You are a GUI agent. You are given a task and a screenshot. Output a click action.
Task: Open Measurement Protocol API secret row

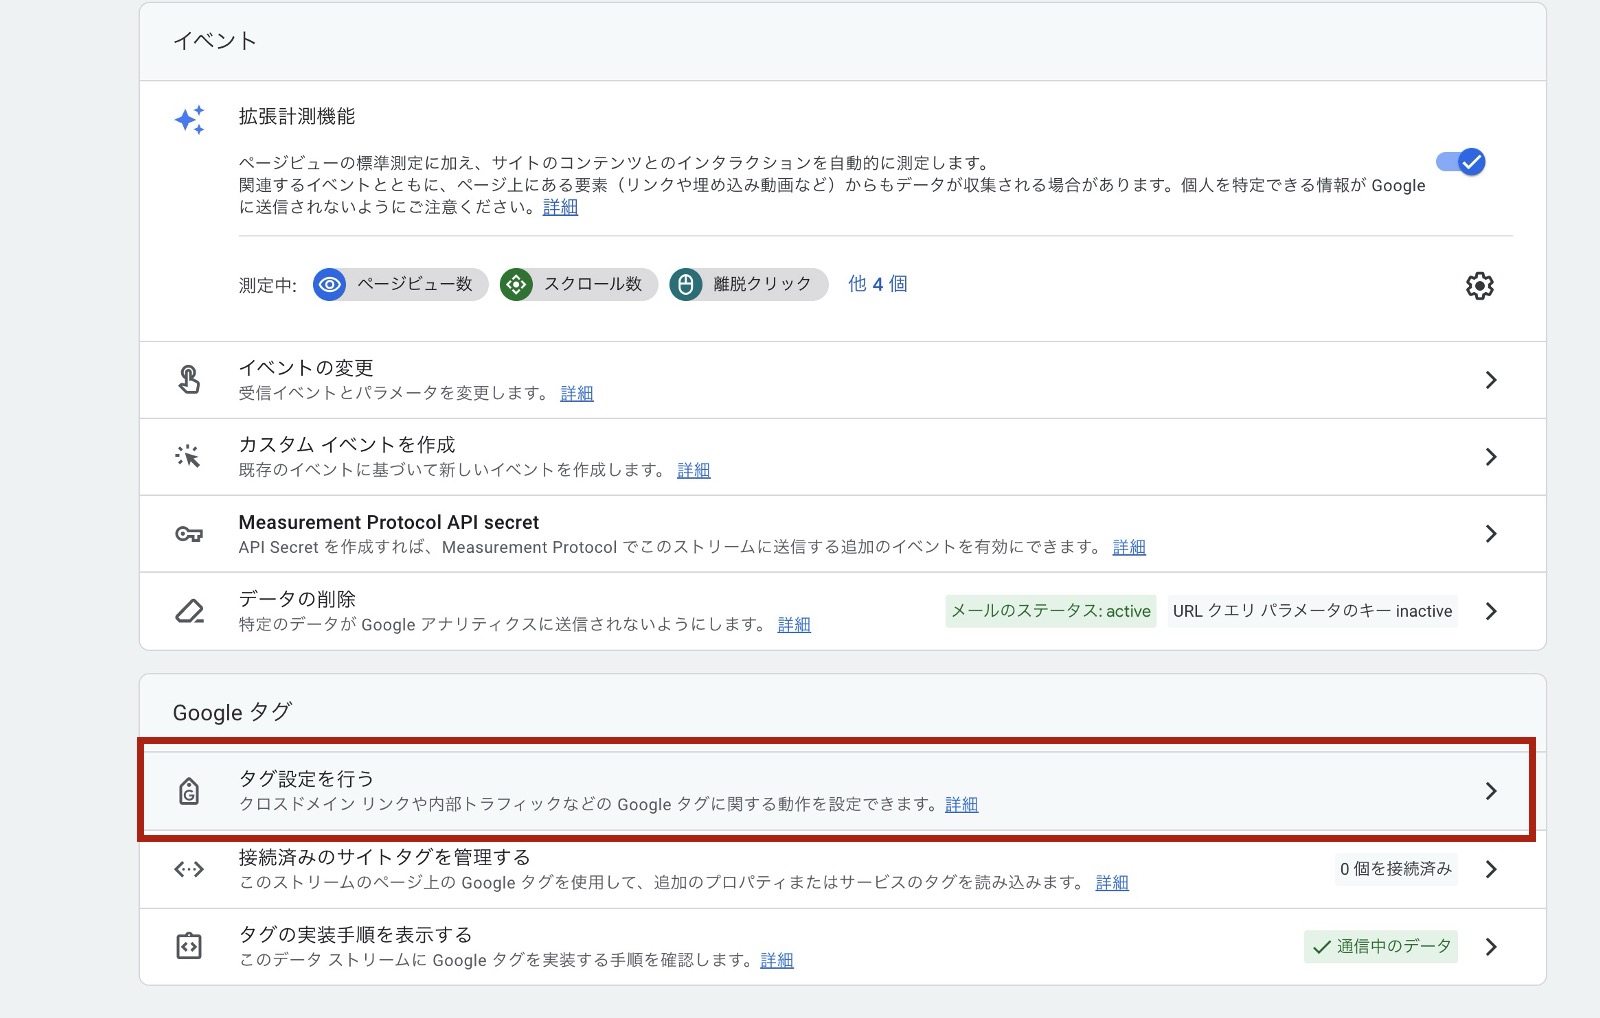click(x=842, y=534)
